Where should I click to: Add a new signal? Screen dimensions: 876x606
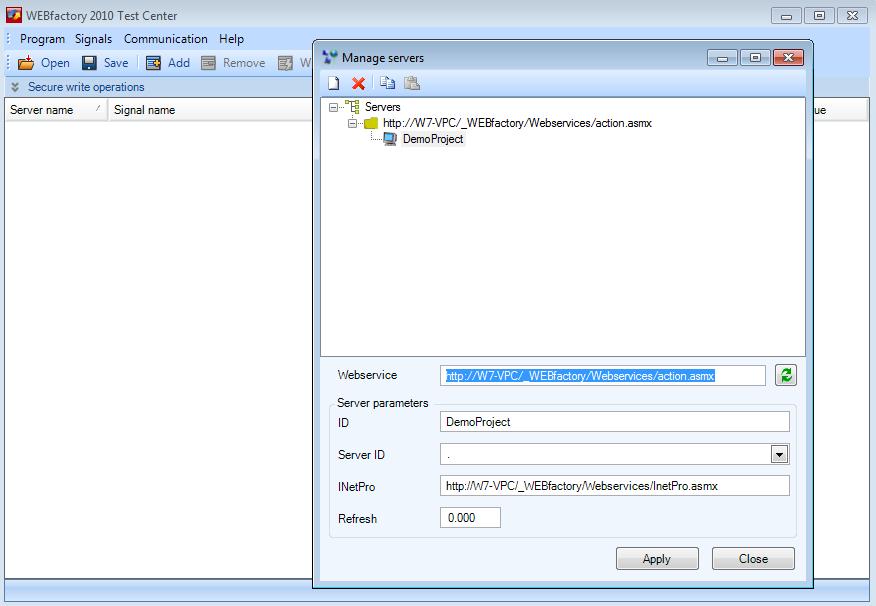(169, 62)
